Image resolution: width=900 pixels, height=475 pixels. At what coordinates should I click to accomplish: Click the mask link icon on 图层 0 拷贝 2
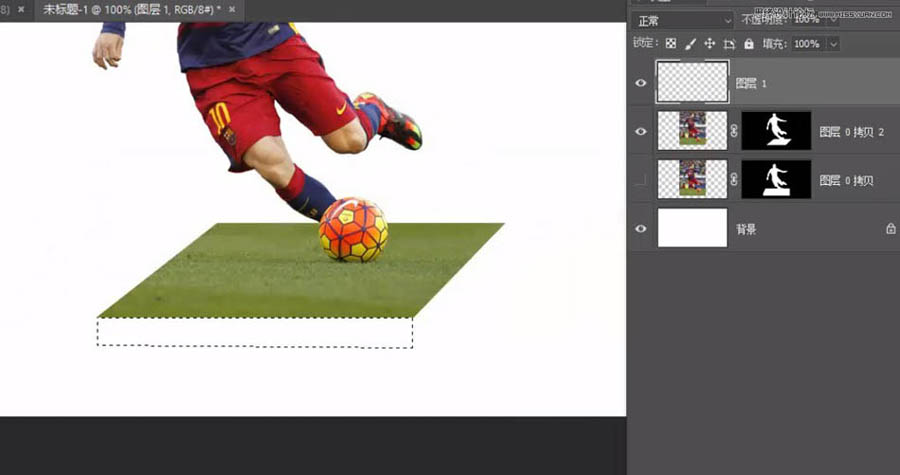pos(734,131)
